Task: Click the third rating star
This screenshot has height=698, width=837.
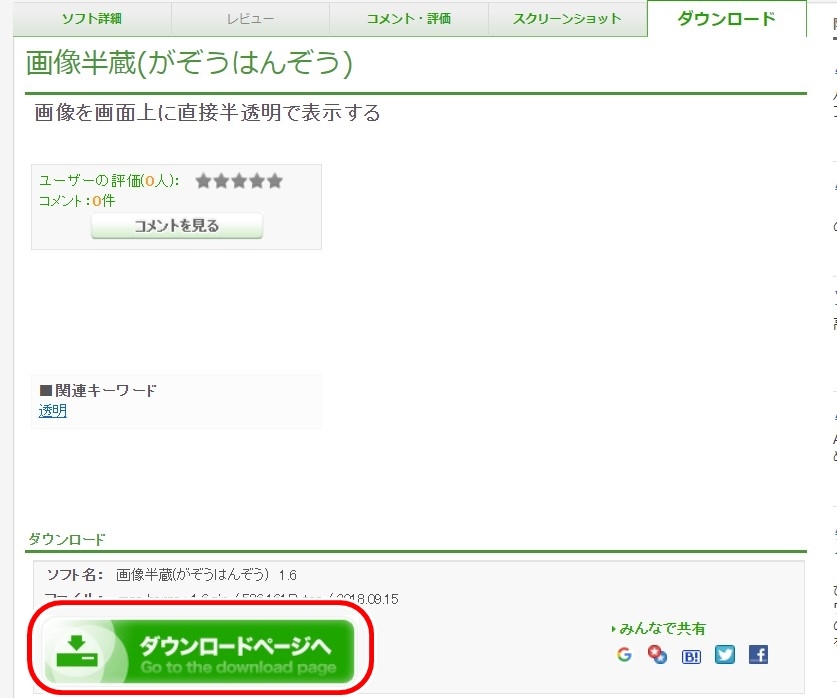Action: tap(239, 181)
